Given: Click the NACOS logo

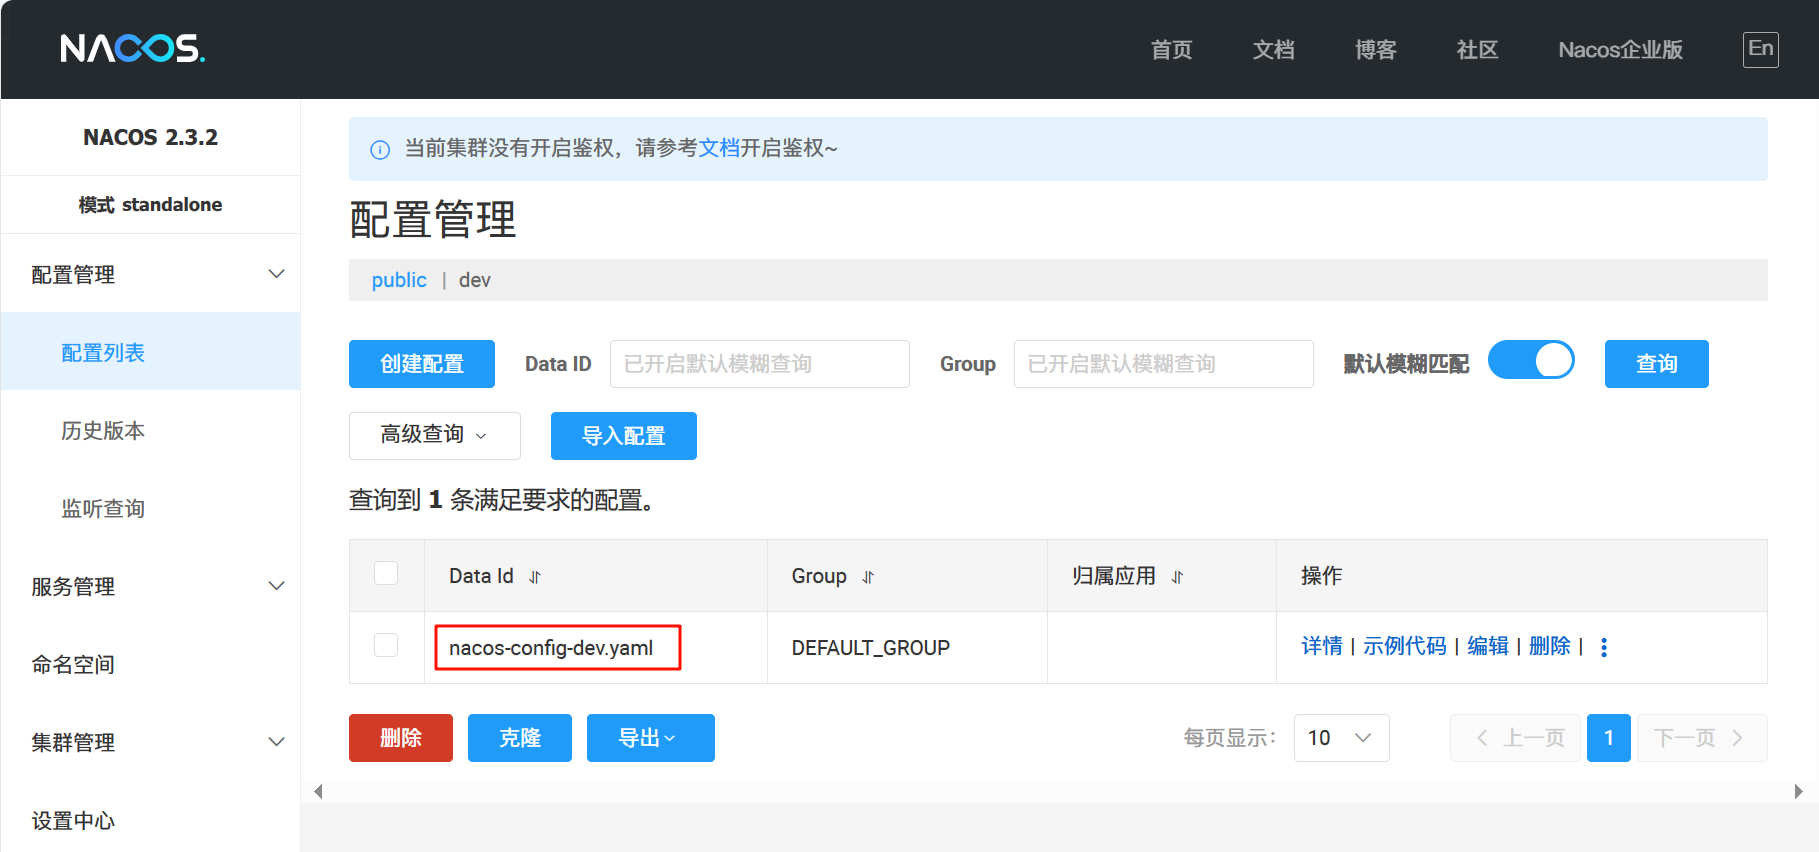Looking at the screenshot, I should click(x=132, y=48).
